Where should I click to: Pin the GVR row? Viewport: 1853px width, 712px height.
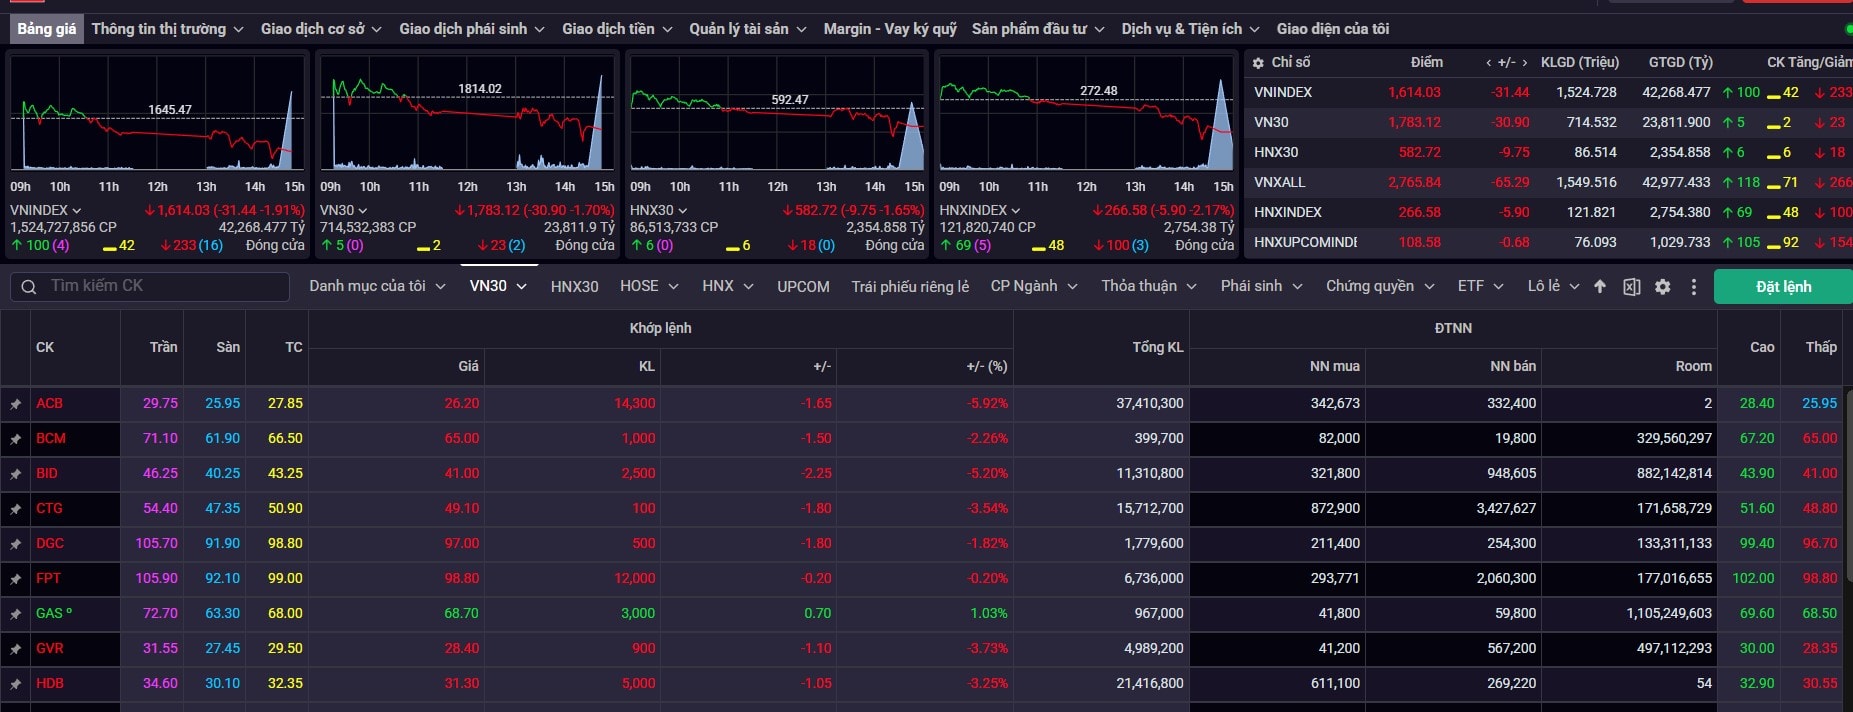tap(15, 649)
